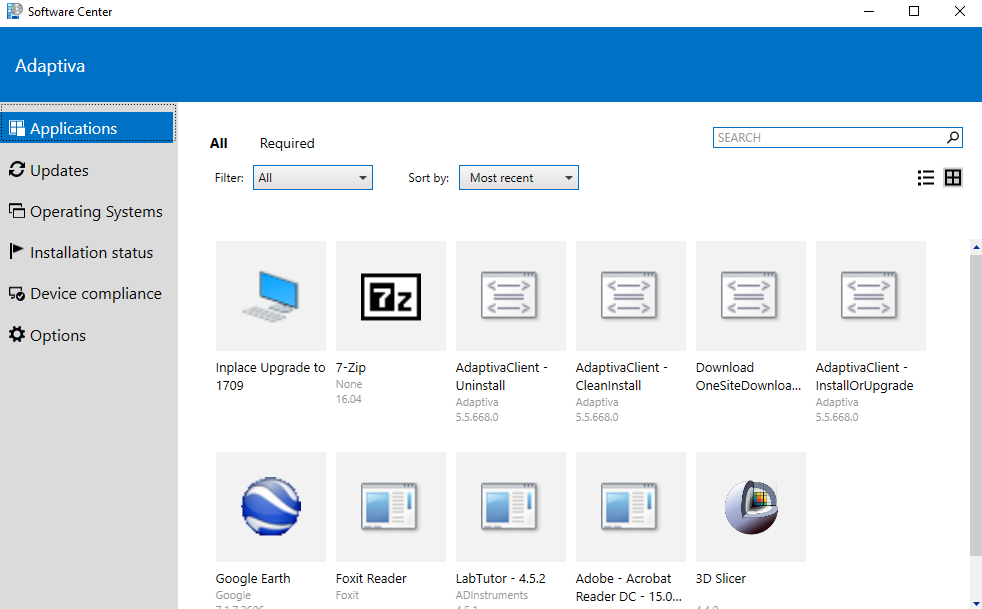Switch to tile view
The width and height of the screenshot is (982, 609).
(x=952, y=177)
